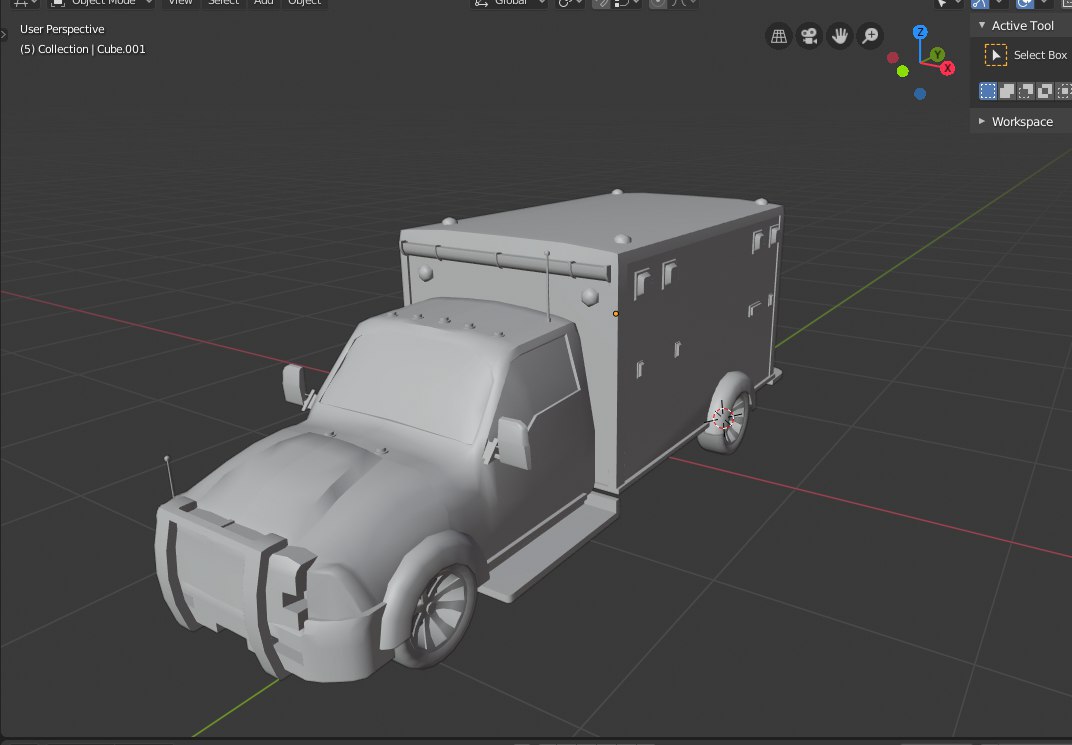The height and width of the screenshot is (745, 1072).
Task: Open the overlays options dropdown arrow
Action: pyautogui.click(x=1043, y=3)
